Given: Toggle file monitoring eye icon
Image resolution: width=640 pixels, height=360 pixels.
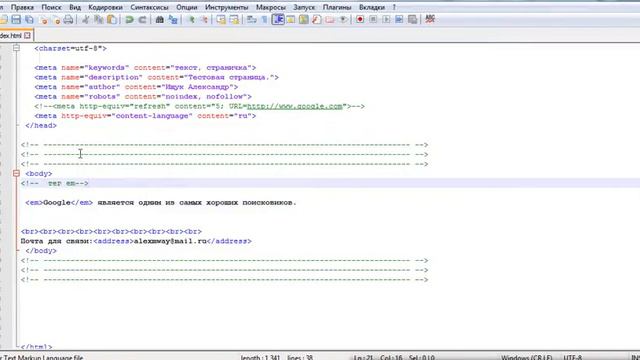Looking at the screenshot, I should tap(343, 19).
